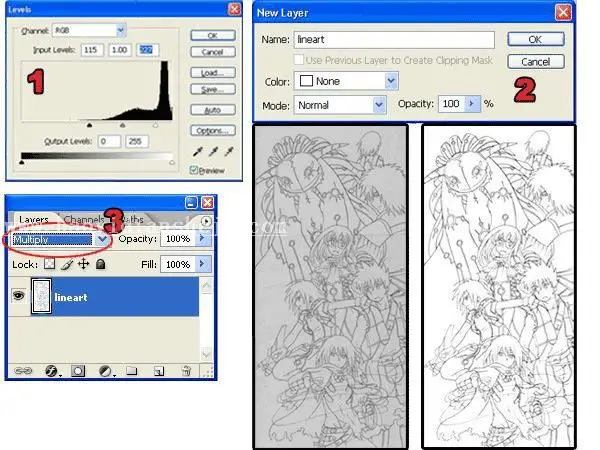Click the link layers chain icon
This screenshot has height=450, width=600.
click(x=23, y=370)
